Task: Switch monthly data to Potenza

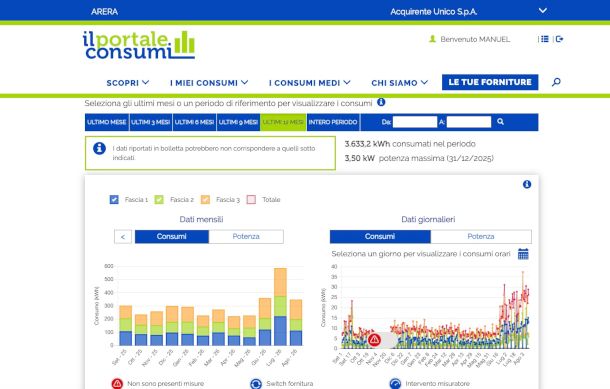Action: (x=246, y=237)
